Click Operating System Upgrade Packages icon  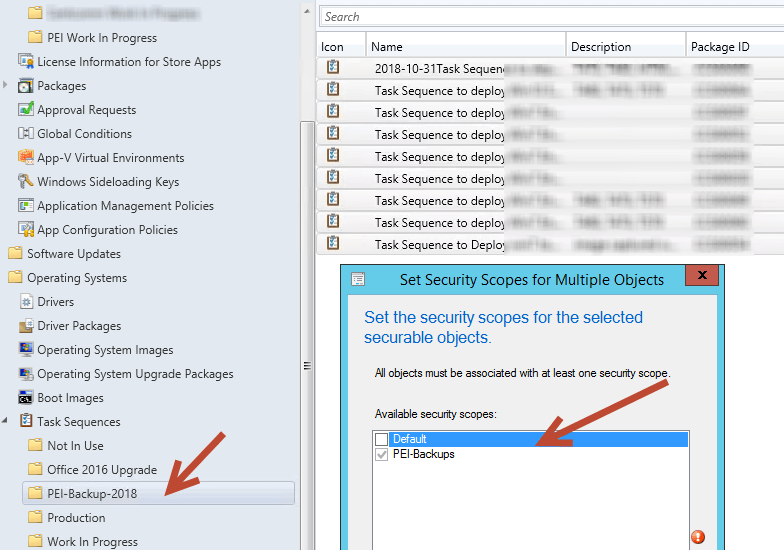(x=26, y=374)
